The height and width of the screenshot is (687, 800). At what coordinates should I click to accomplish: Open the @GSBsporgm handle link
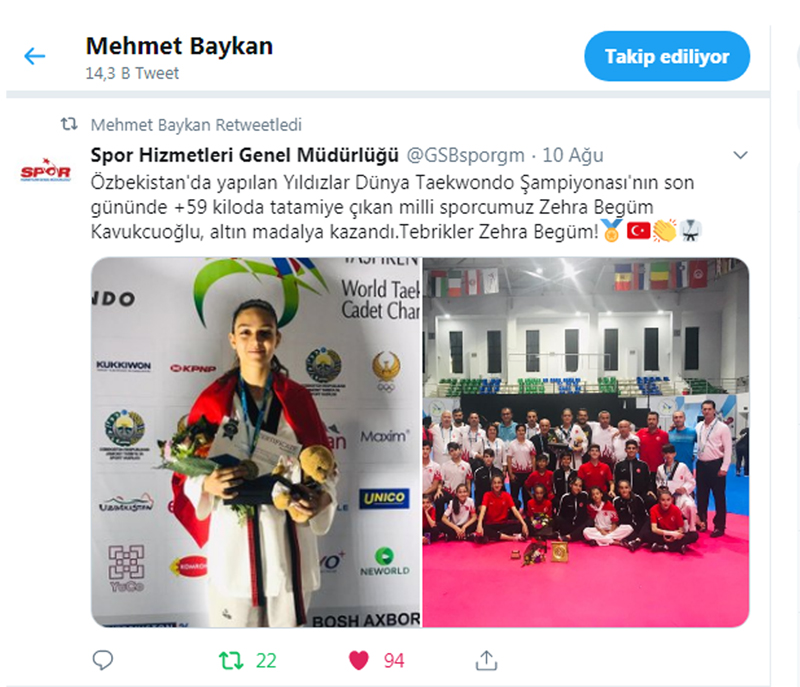pos(465,155)
